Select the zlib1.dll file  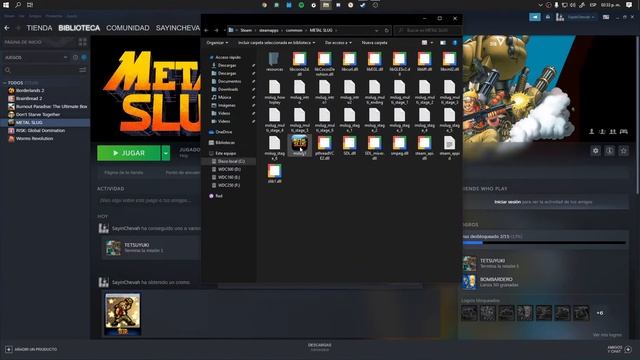click(274, 173)
